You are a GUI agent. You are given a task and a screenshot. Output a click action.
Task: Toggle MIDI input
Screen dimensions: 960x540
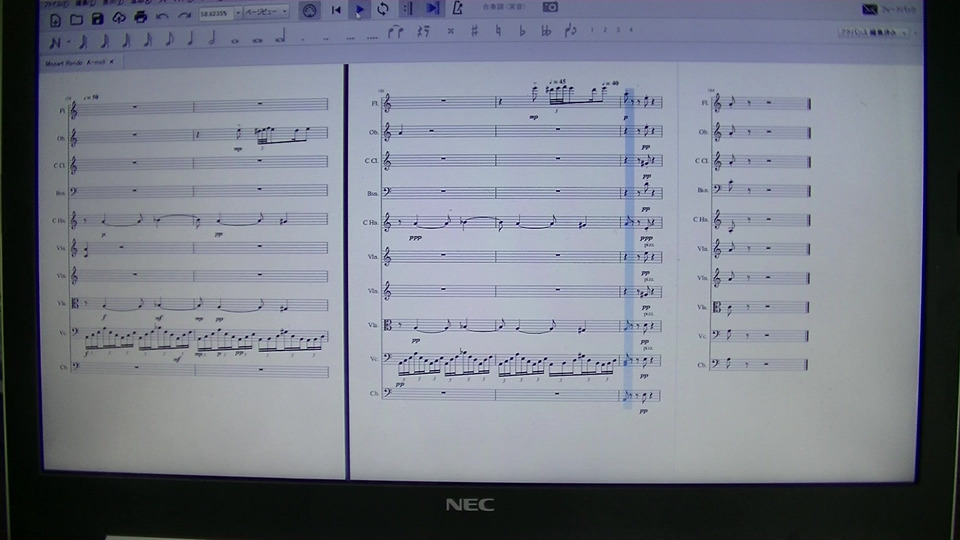pyautogui.click(x=309, y=10)
